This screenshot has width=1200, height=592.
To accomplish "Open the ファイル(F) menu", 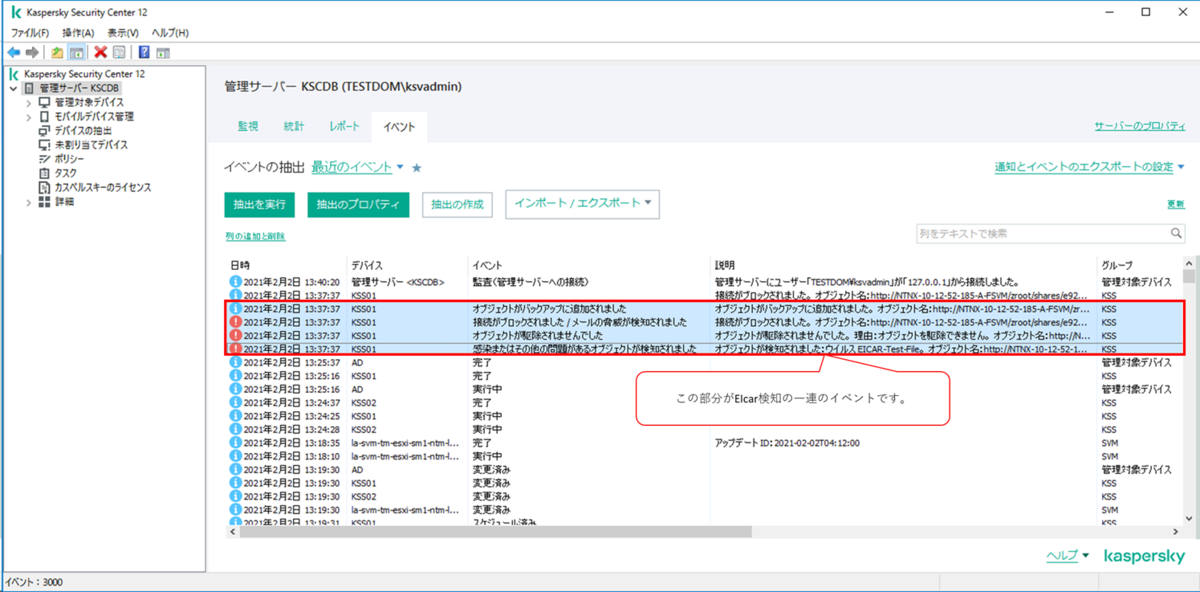I will (30, 33).
